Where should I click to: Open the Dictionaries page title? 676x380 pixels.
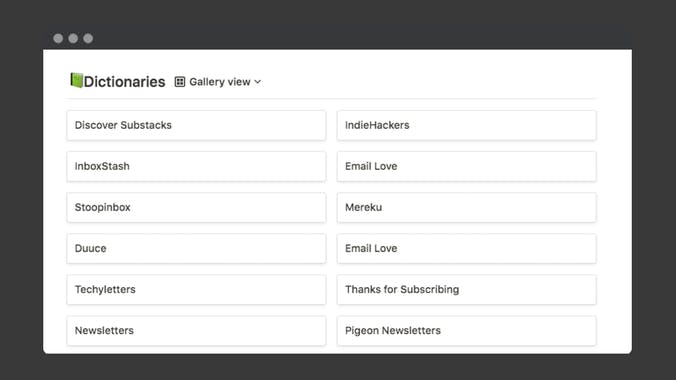124,82
